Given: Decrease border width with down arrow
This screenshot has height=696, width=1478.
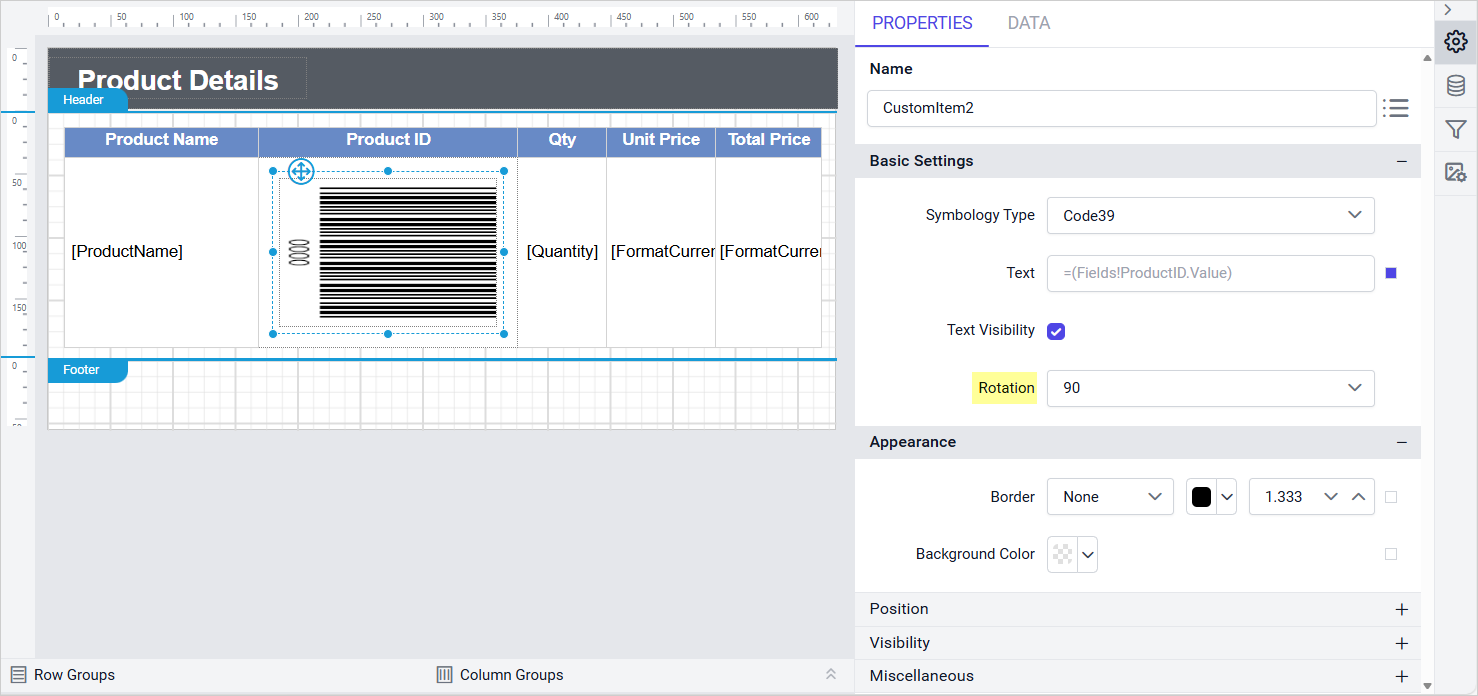Looking at the screenshot, I should point(1331,497).
